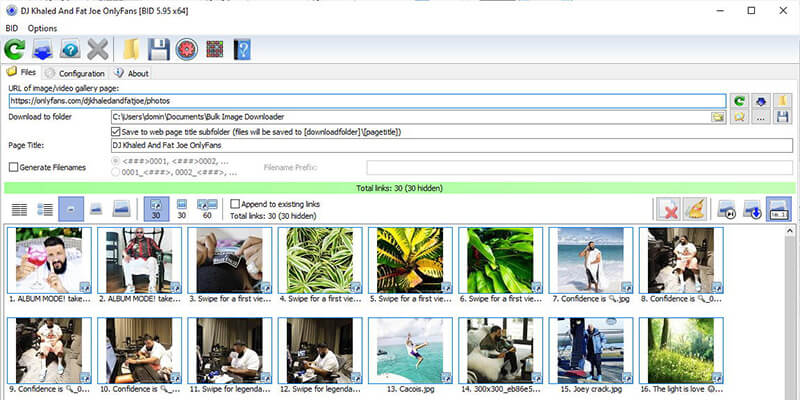Click small blue download button beside URL field

click(x=761, y=101)
